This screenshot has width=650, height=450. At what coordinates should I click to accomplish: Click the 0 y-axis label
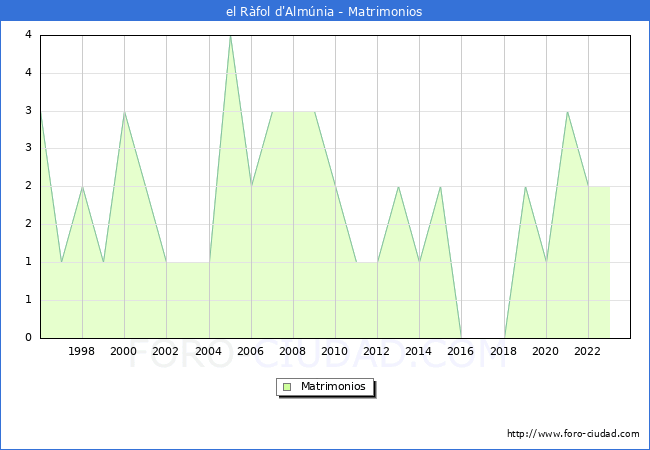click(x=28, y=338)
